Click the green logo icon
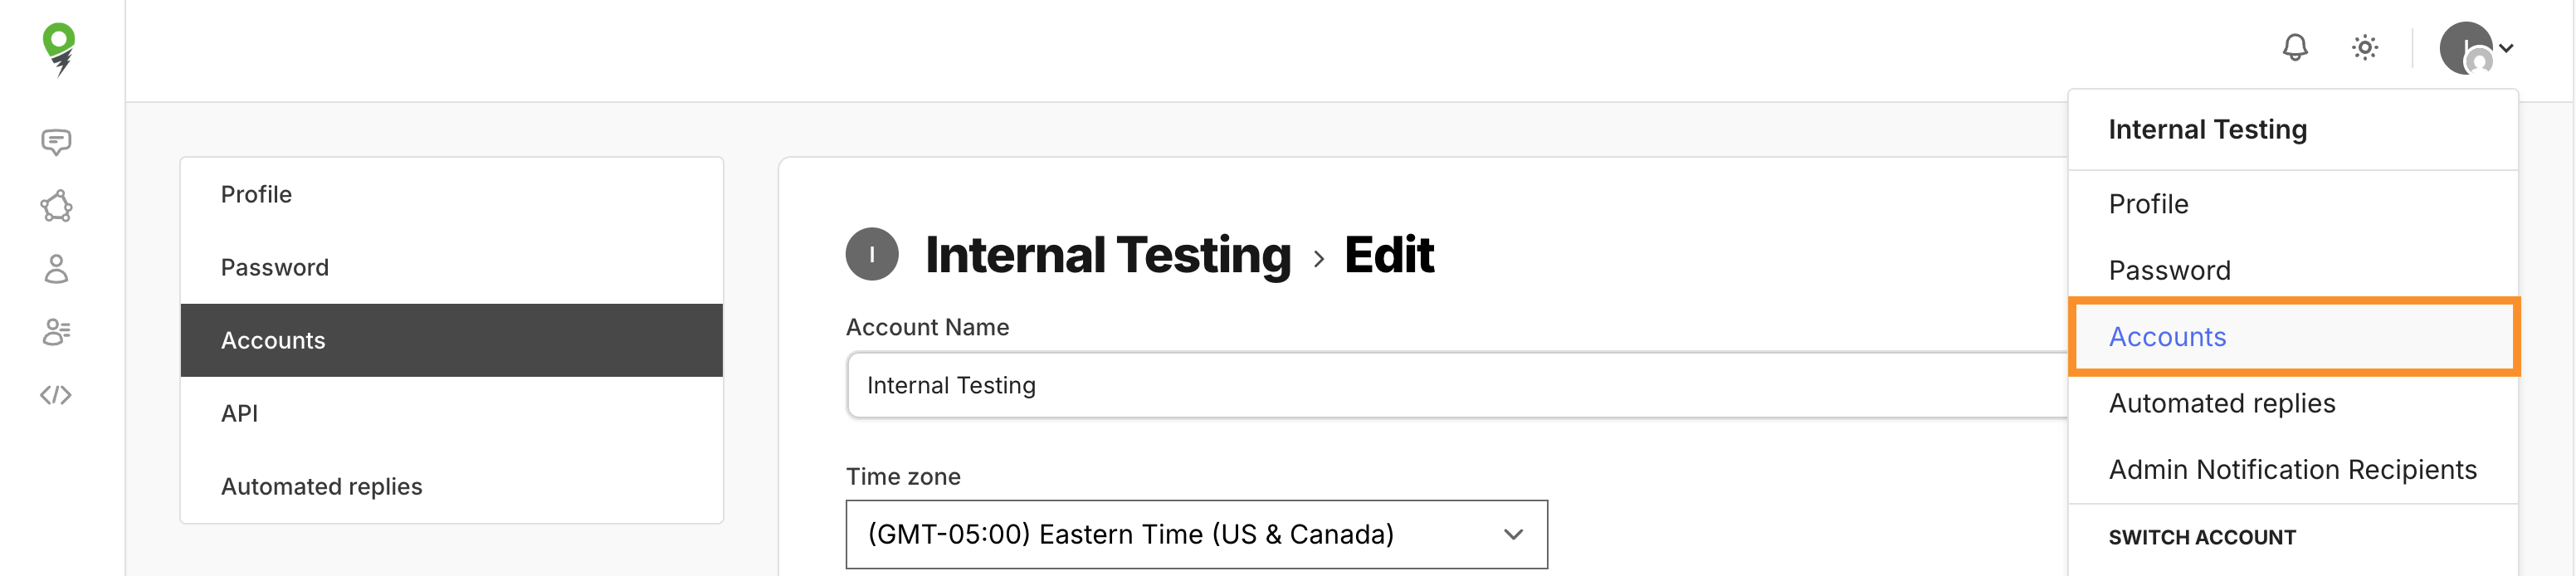2576x576 pixels. [59, 48]
